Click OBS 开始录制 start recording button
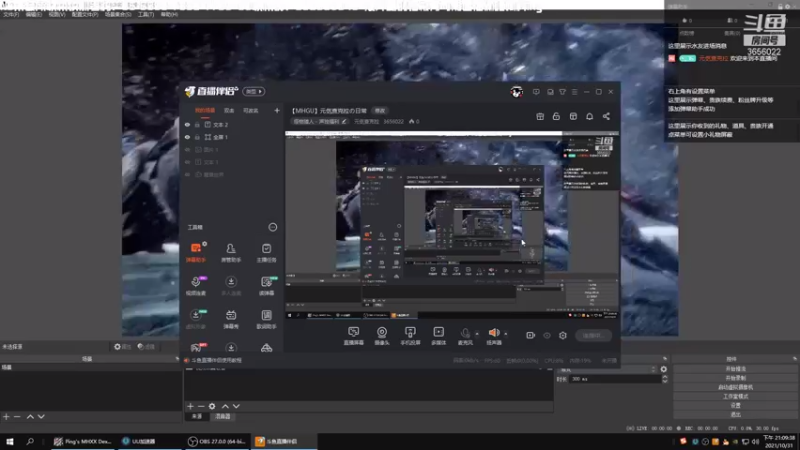This screenshot has height=450, width=800. (735, 378)
